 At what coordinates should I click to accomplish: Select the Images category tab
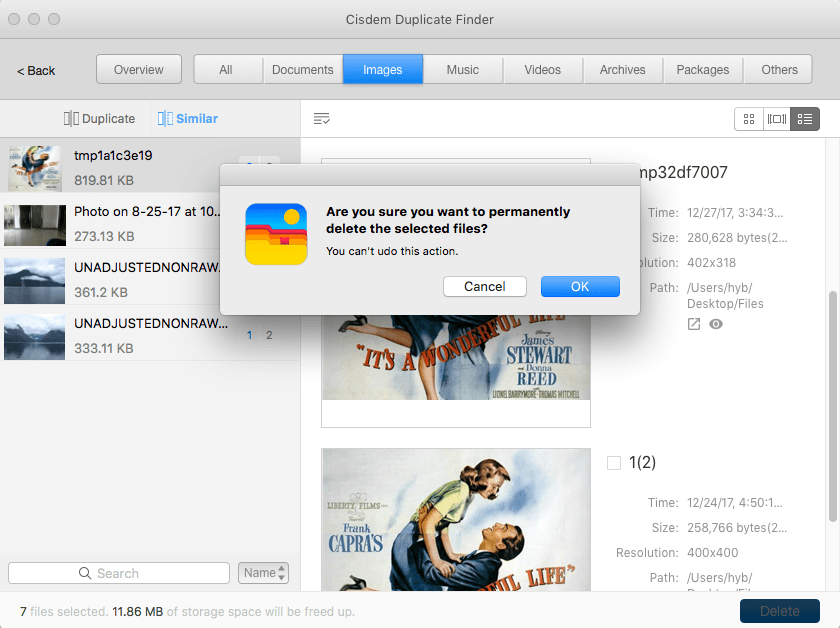(x=382, y=70)
